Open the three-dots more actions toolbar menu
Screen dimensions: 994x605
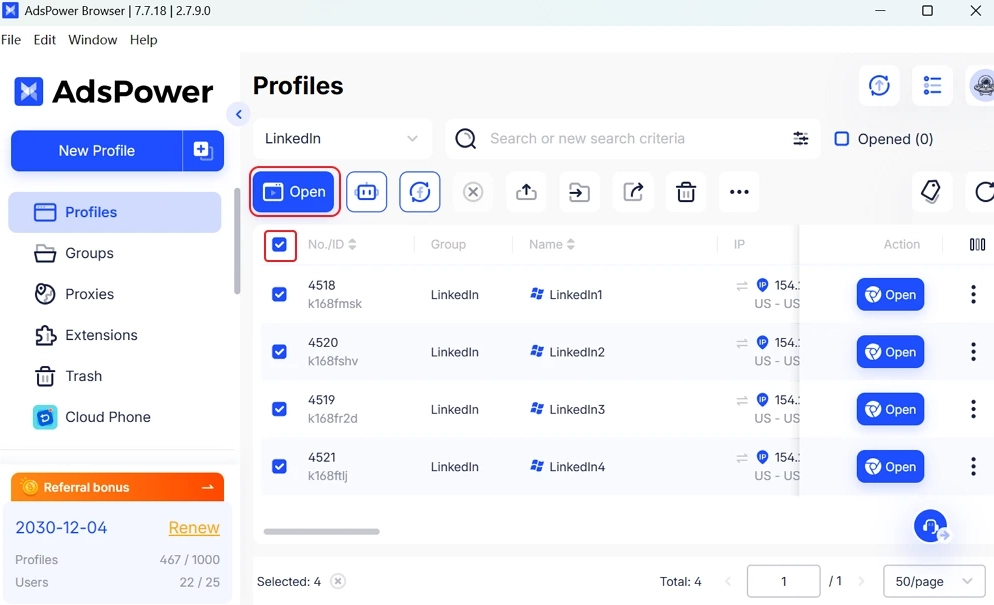tap(739, 192)
